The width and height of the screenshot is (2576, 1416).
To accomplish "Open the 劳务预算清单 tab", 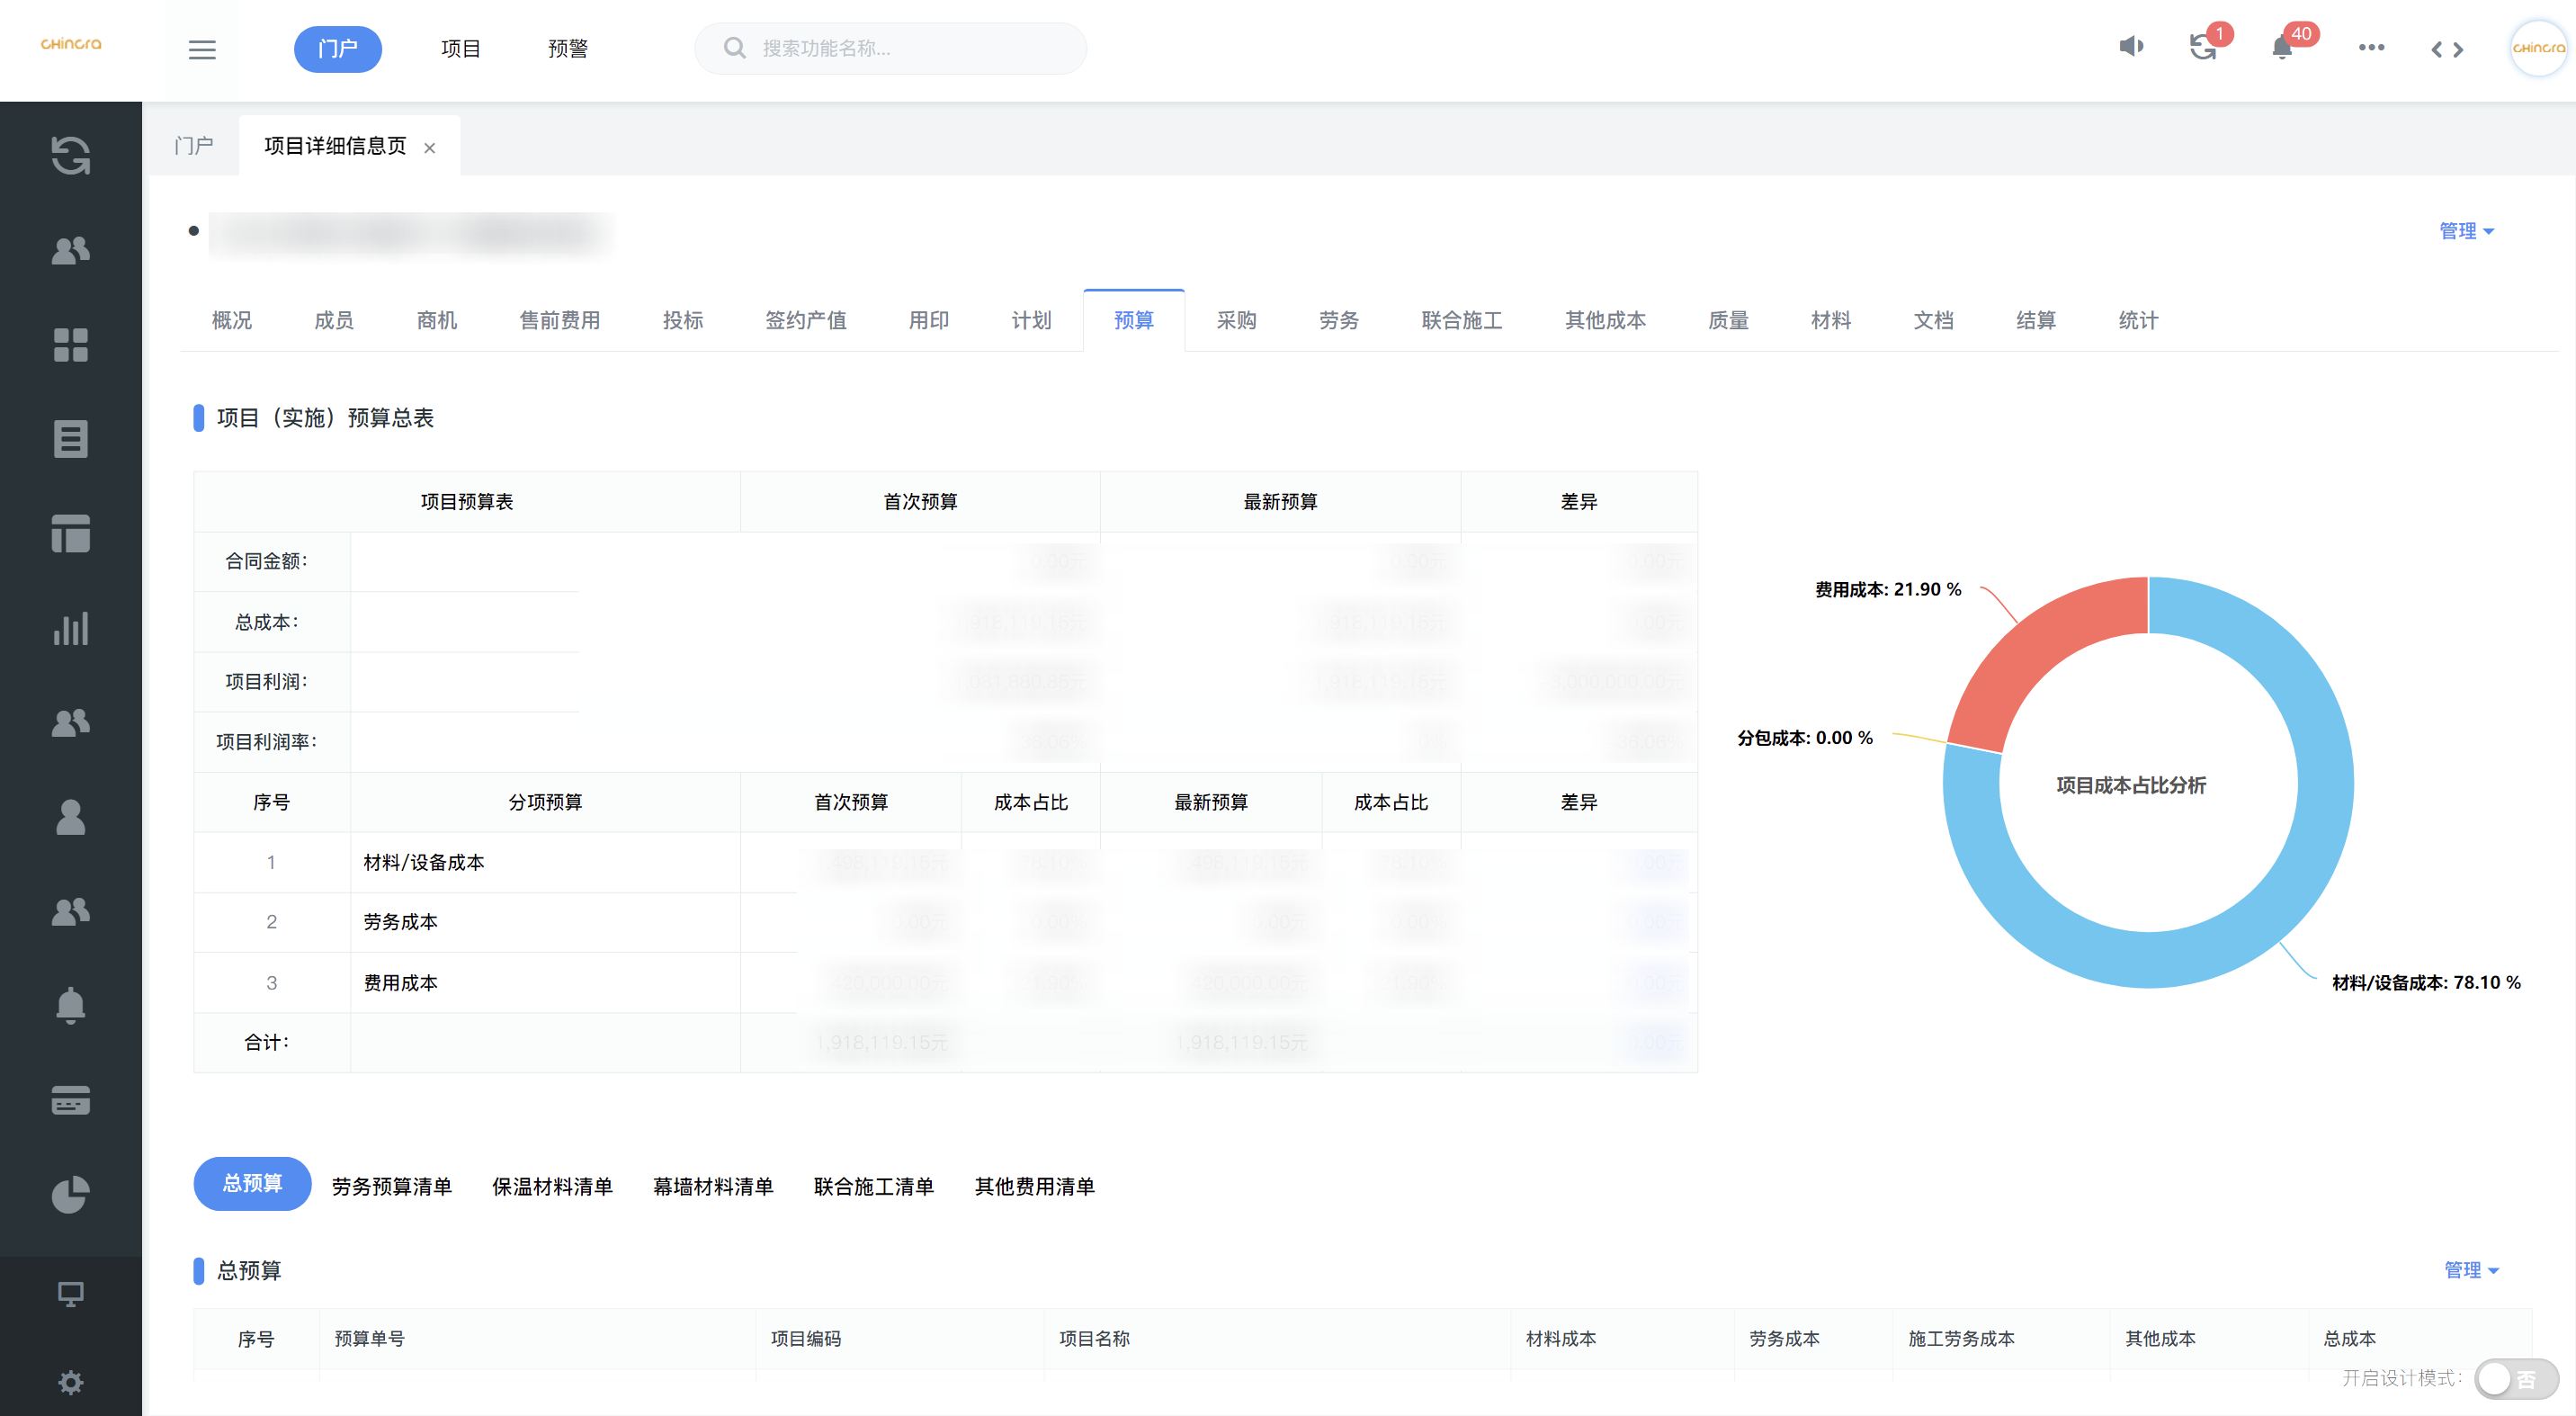I will 391,1186.
